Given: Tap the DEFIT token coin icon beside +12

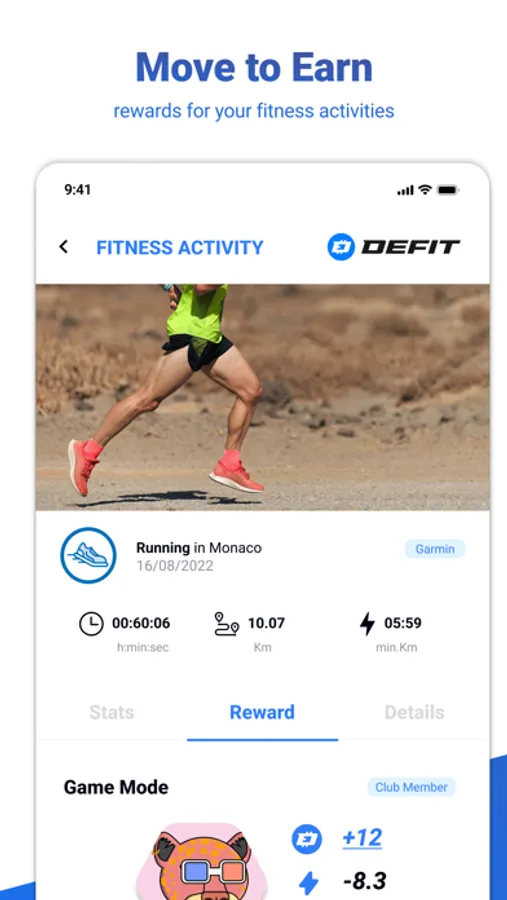Looking at the screenshot, I should coord(307,839).
